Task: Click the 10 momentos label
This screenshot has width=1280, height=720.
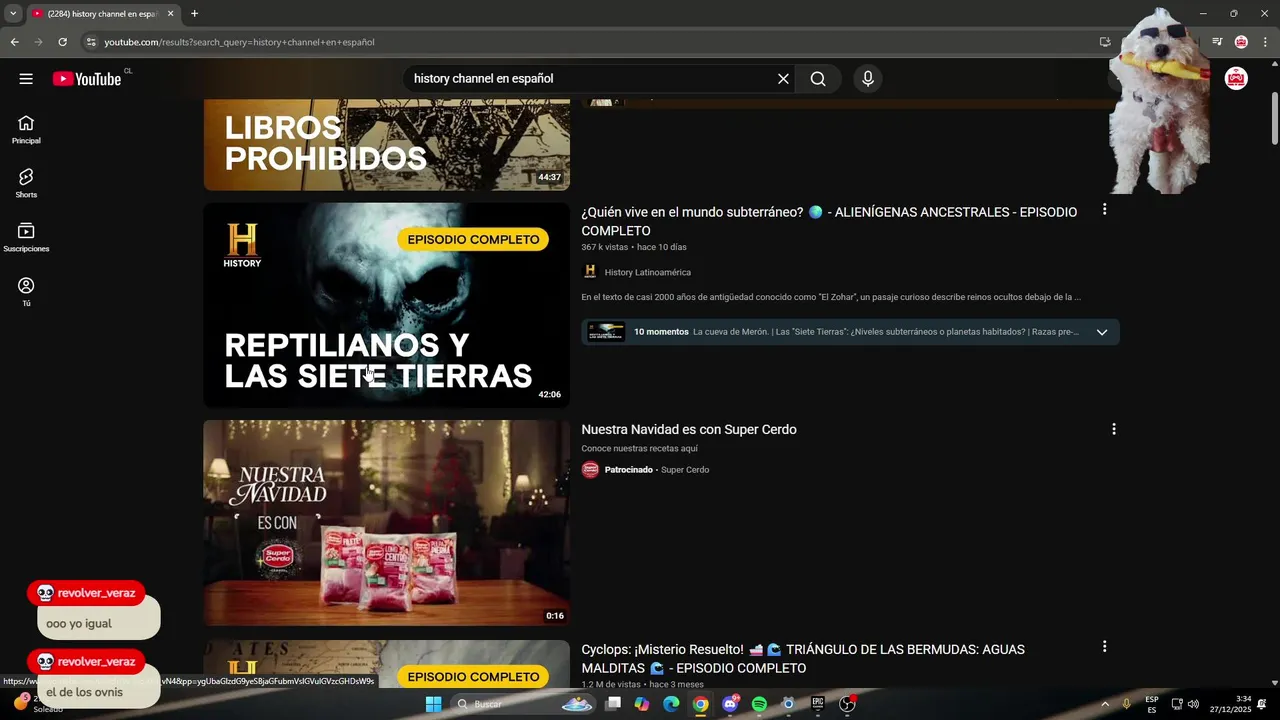Action: tap(661, 332)
